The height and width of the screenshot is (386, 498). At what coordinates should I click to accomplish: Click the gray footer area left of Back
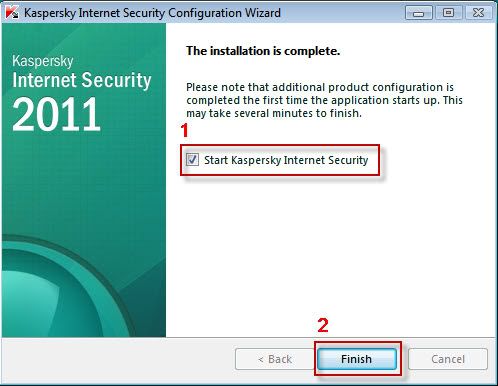pos(118,359)
